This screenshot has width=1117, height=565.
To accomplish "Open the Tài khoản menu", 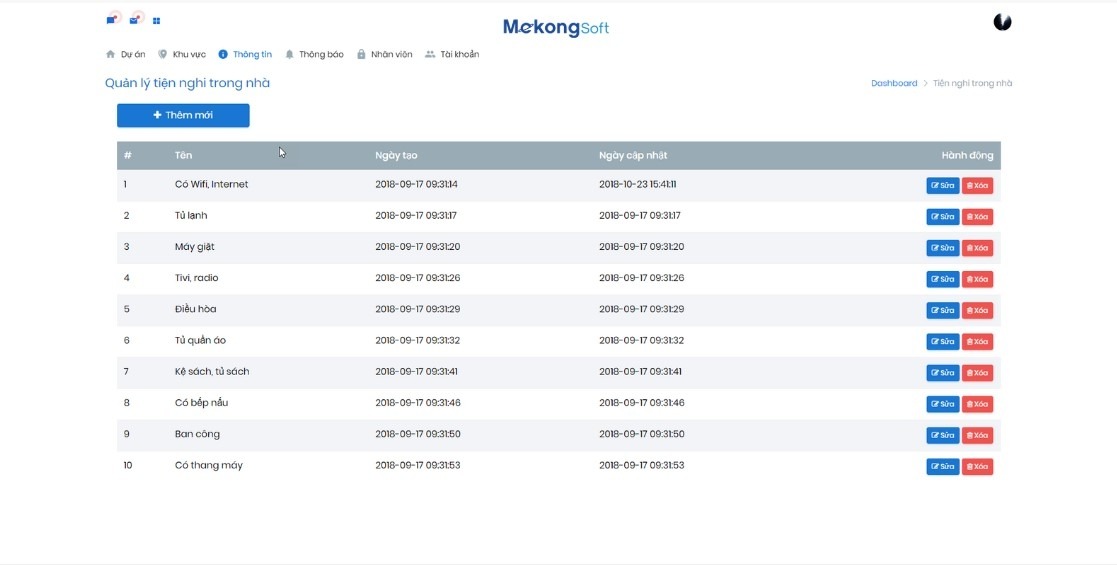I will coord(452,54).
